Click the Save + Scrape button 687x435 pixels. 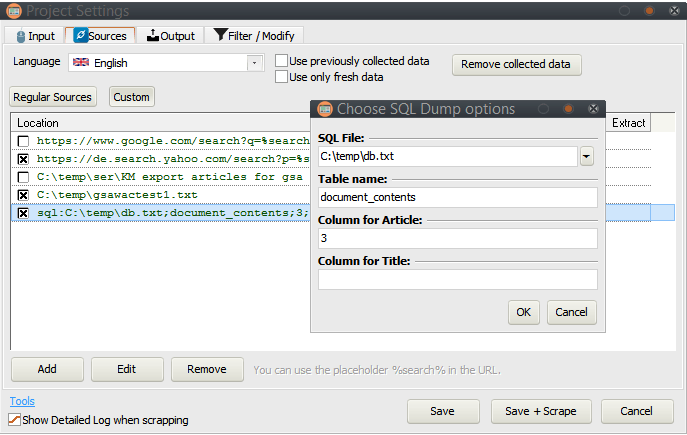click(x=541, y=411)
